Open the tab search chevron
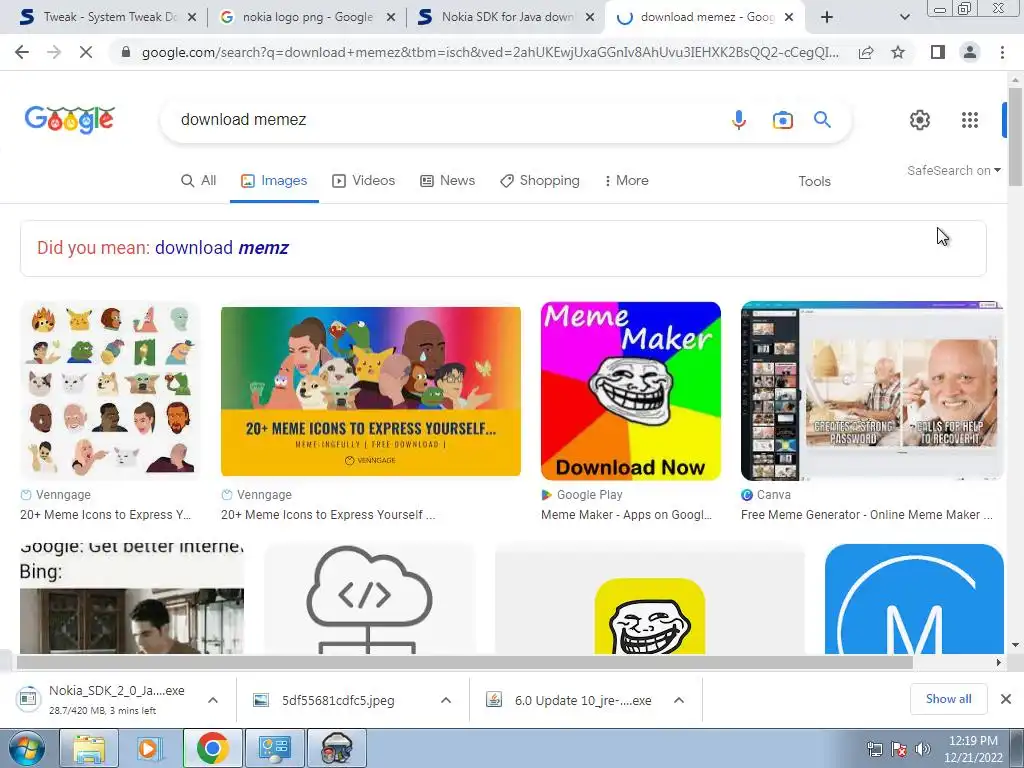This screenshot has width=1024, height=768. [x=904, y=18]
